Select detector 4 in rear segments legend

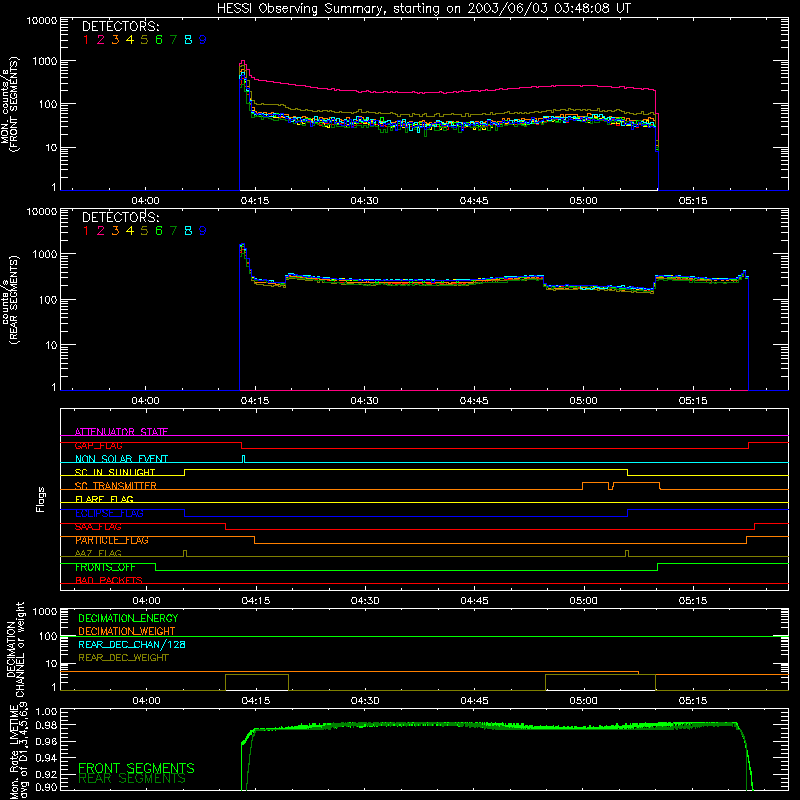click(x=130, y=231)
